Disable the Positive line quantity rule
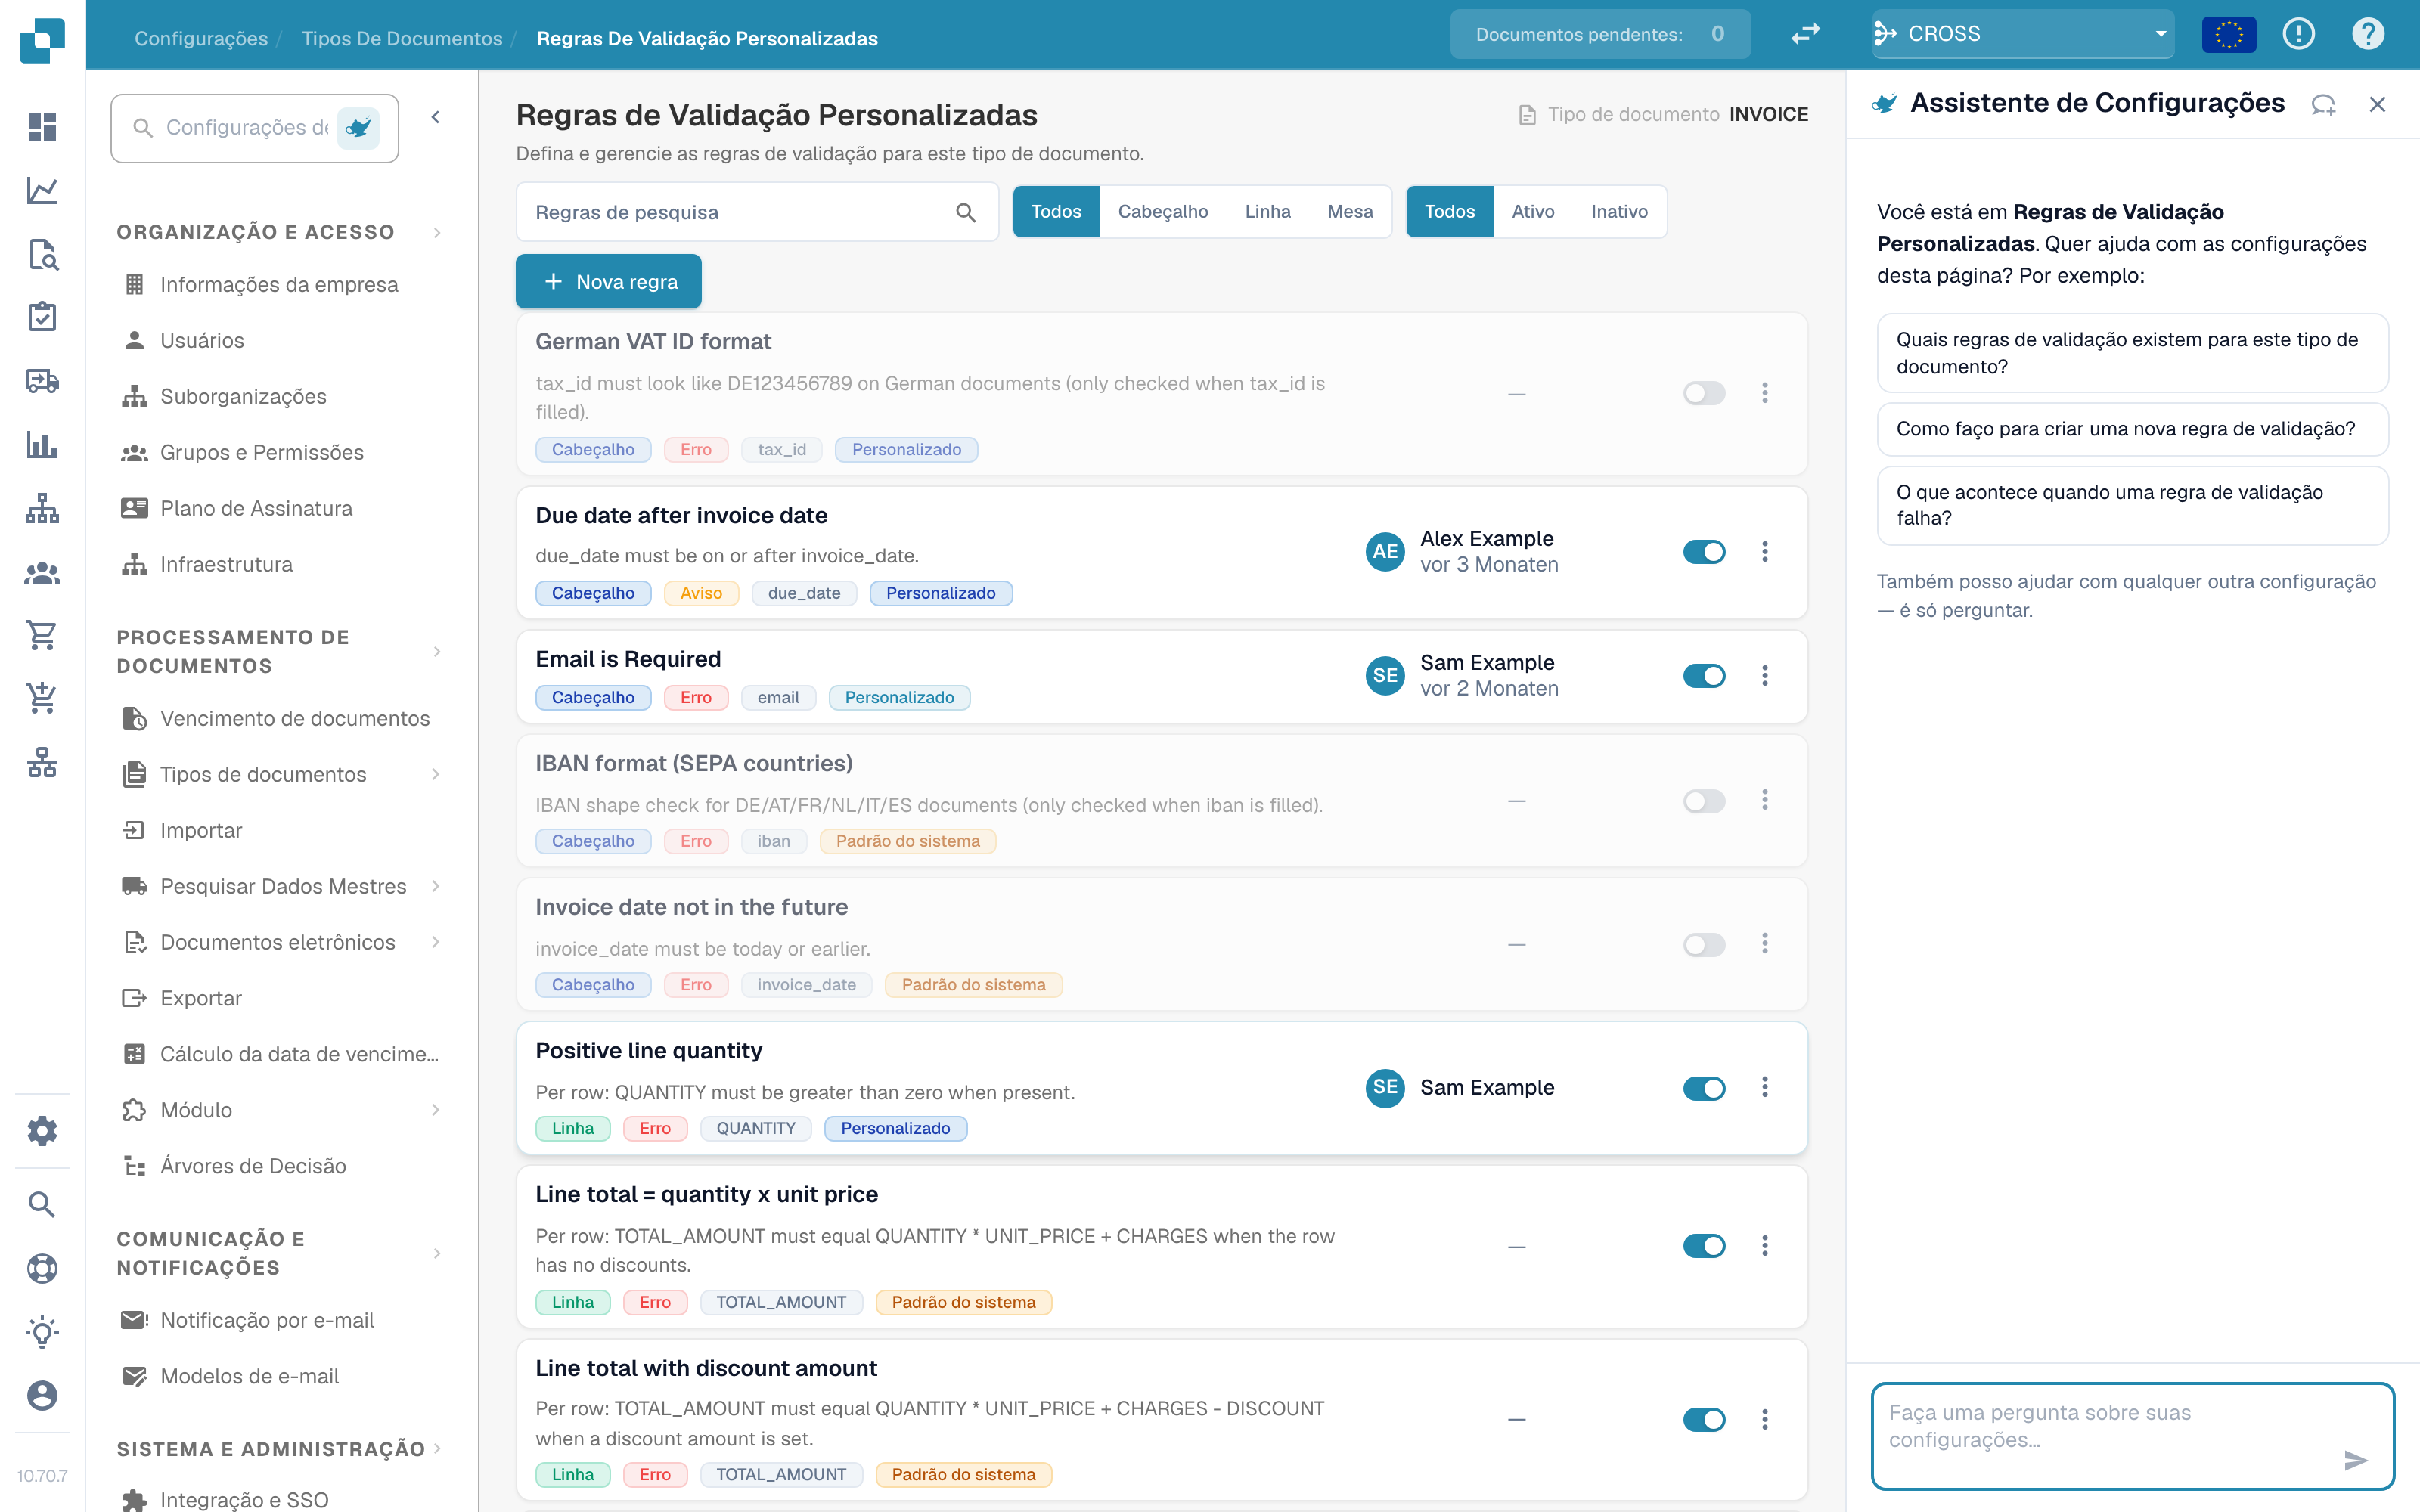Viewport: 2420px width, 1512px height. 1704,1088
